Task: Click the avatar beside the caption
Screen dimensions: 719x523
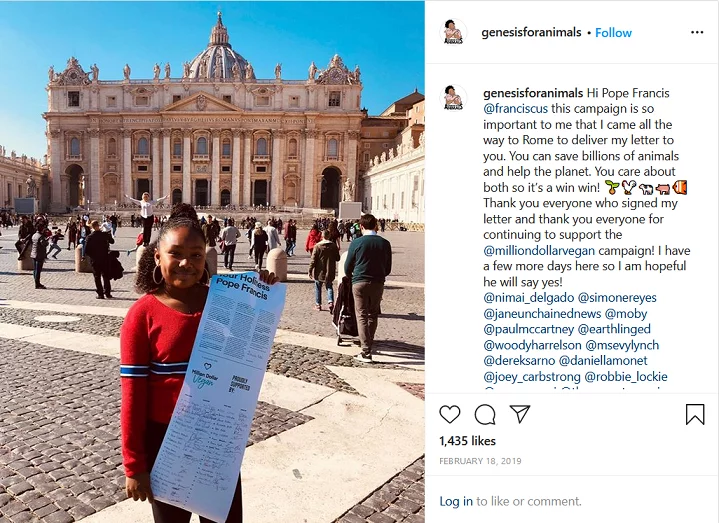Action: (453, 98)
